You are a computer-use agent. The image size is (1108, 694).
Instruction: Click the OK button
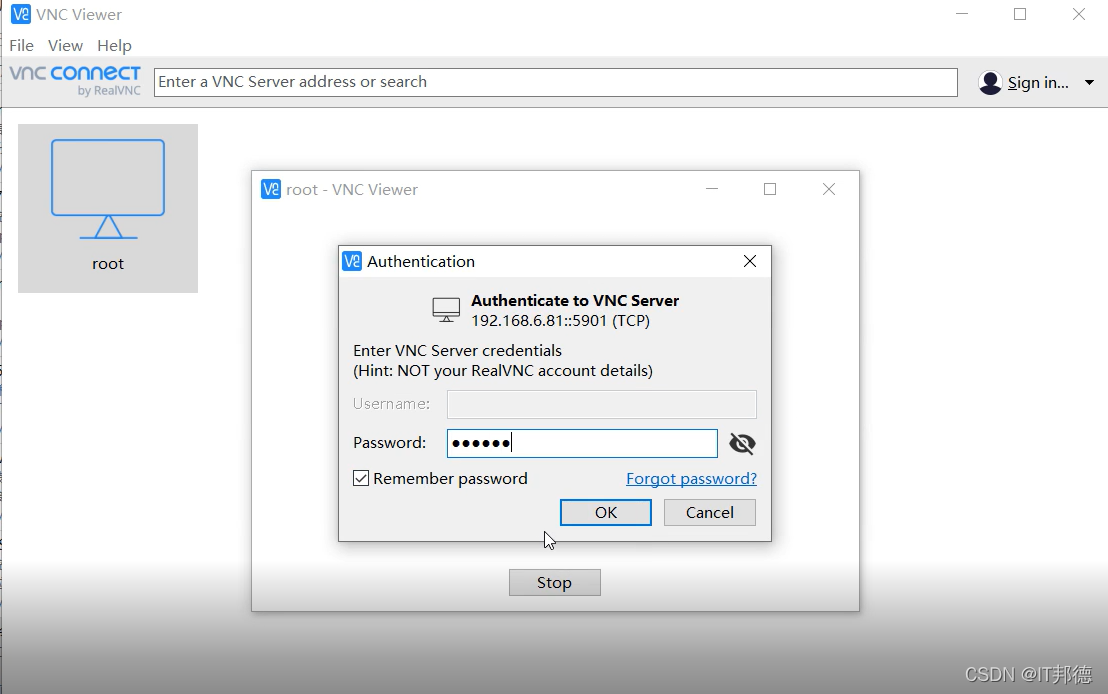(606, 512)
